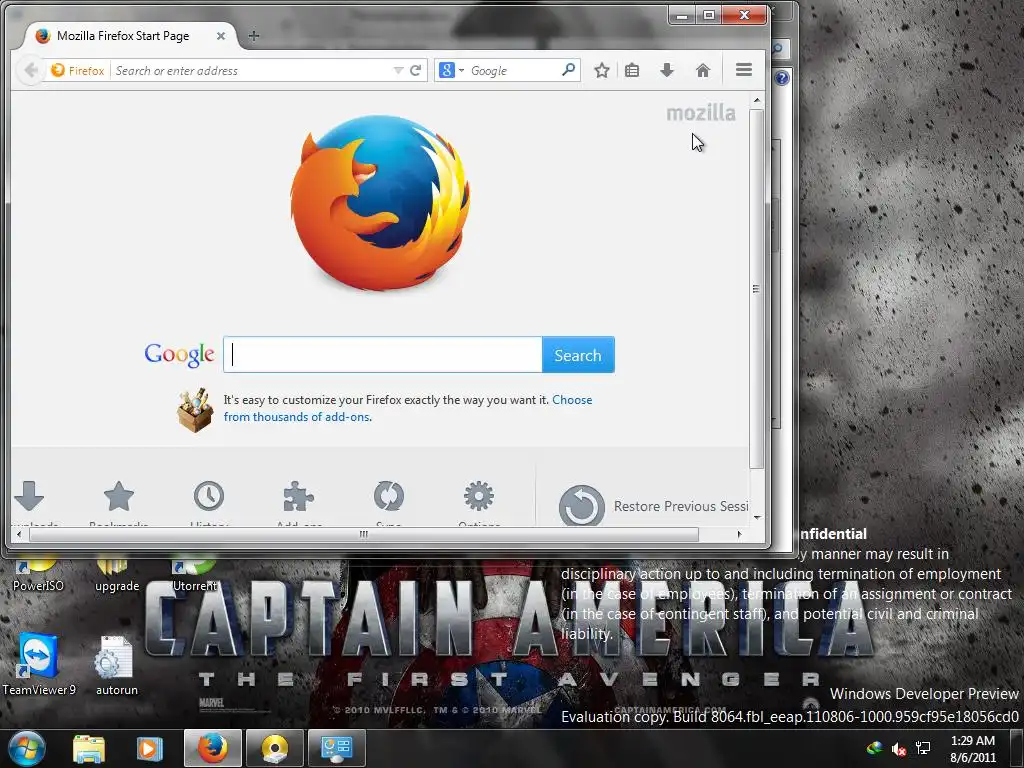Viewport: 1024px width, 768px height.
Task: Click the Firefox back arrow button
Action: 30,70
